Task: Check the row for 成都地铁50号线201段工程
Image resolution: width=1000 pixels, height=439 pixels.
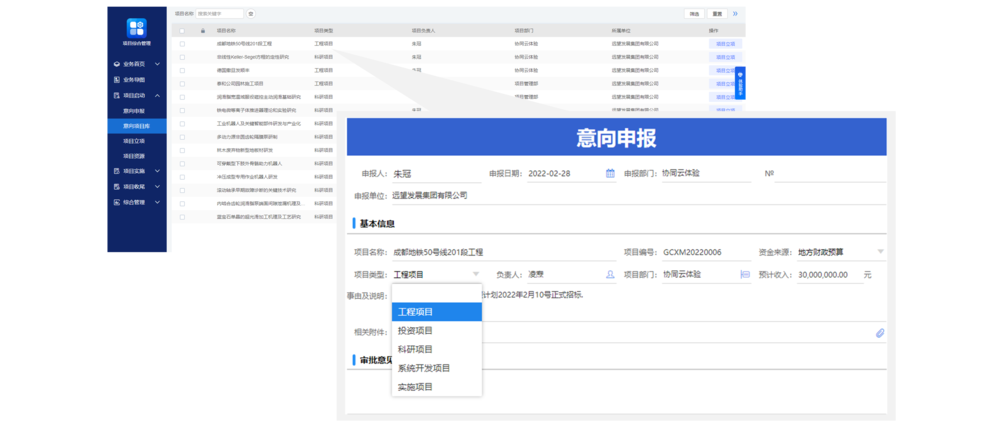Action: tap(182, 44)
